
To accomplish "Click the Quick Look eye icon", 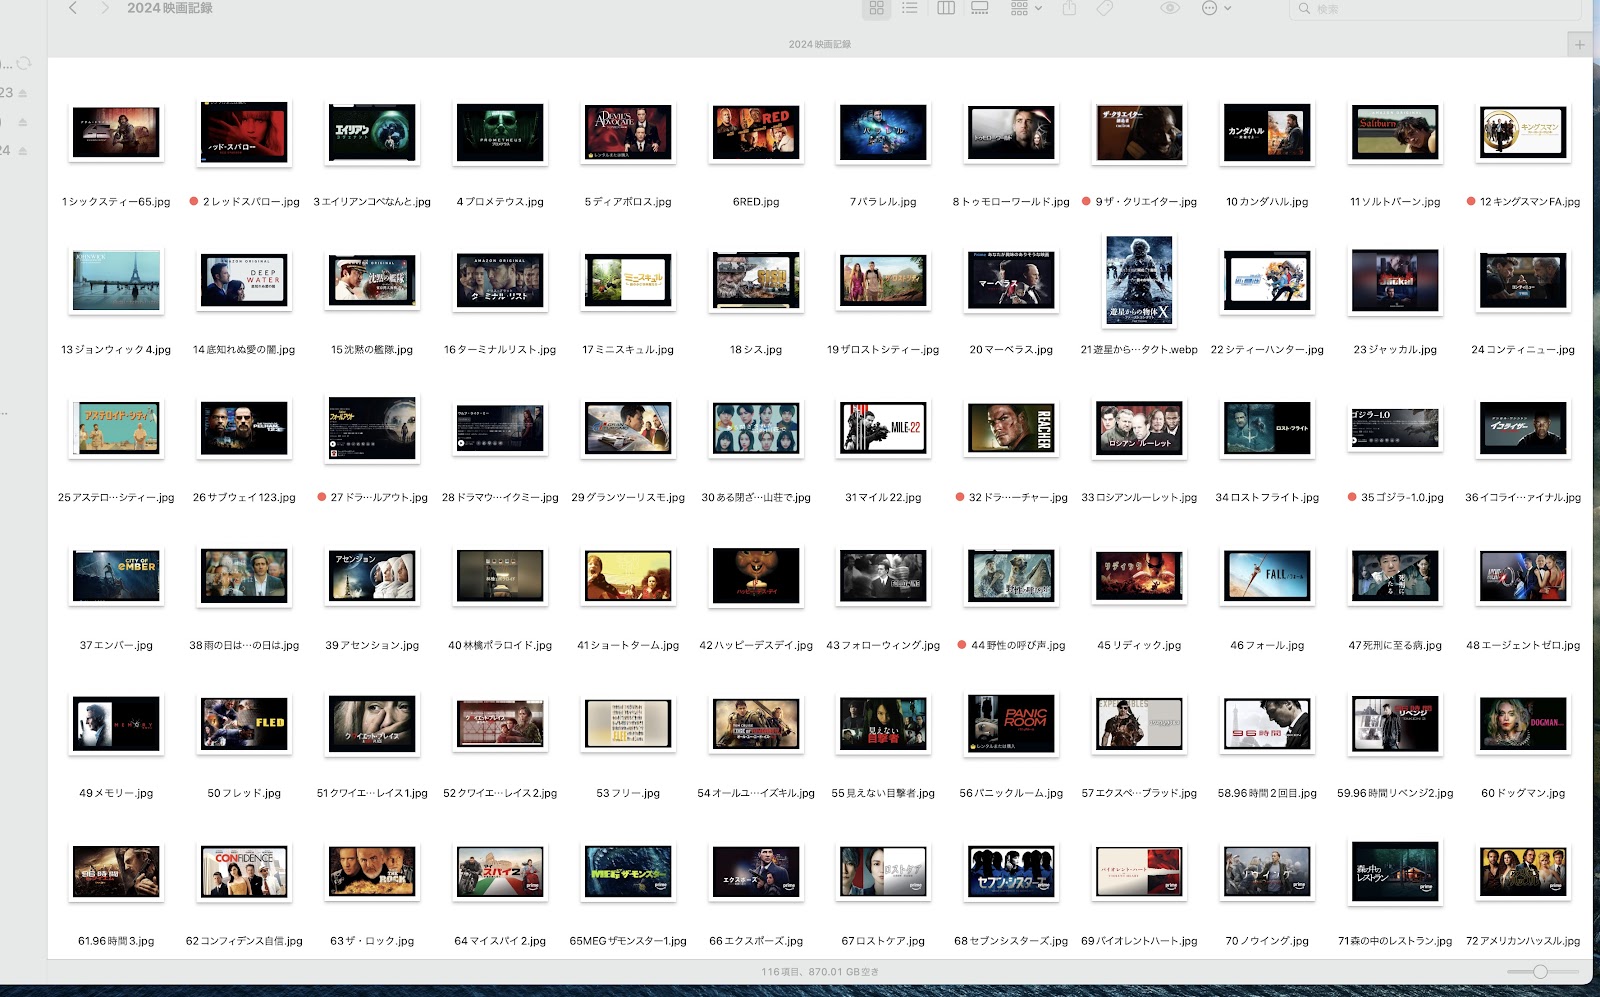I will 1170,8.
